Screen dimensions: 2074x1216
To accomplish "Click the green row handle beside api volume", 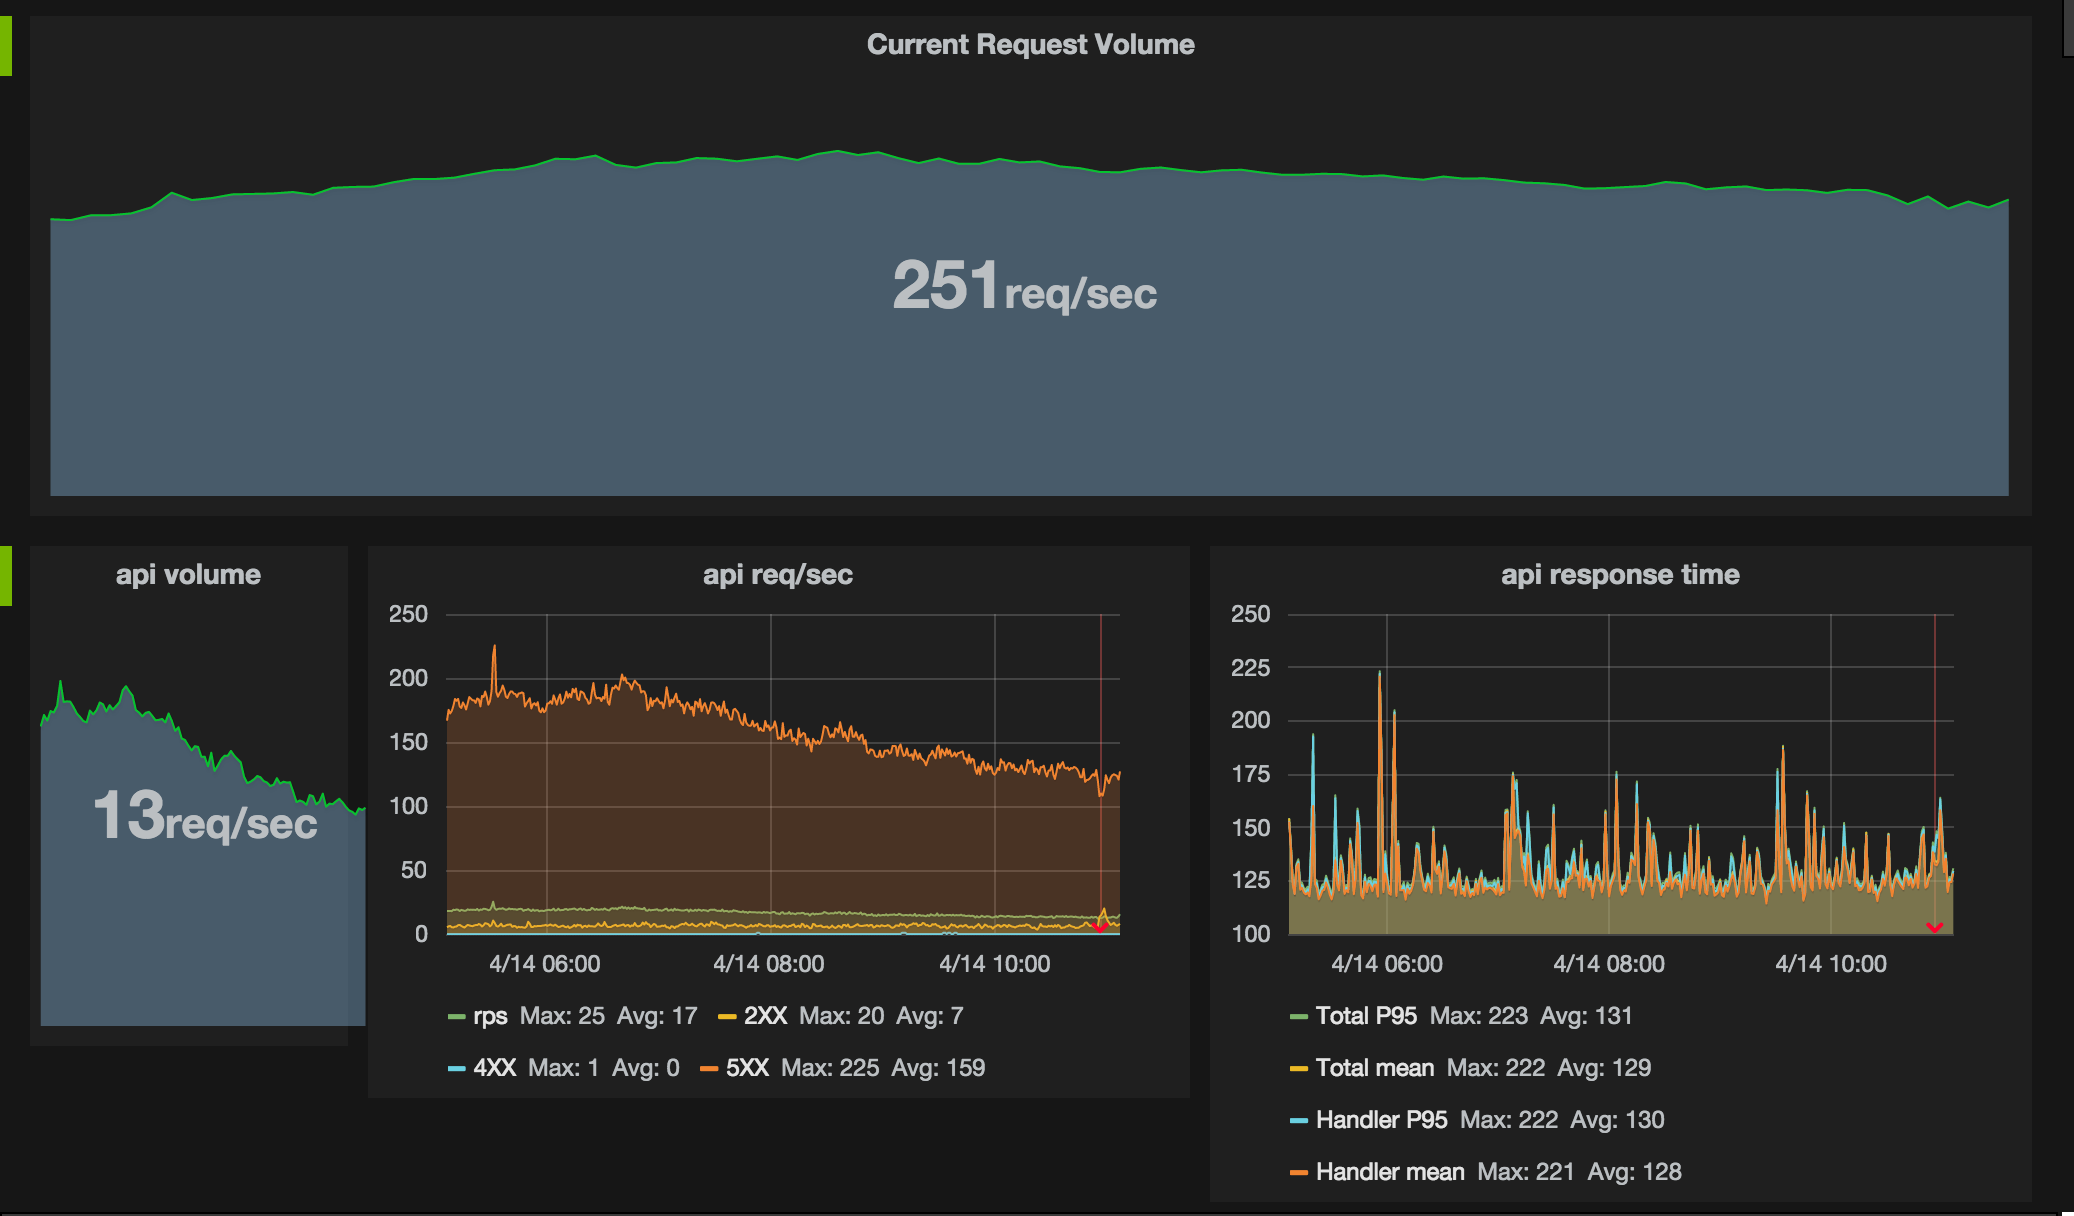I will (5, 576).
